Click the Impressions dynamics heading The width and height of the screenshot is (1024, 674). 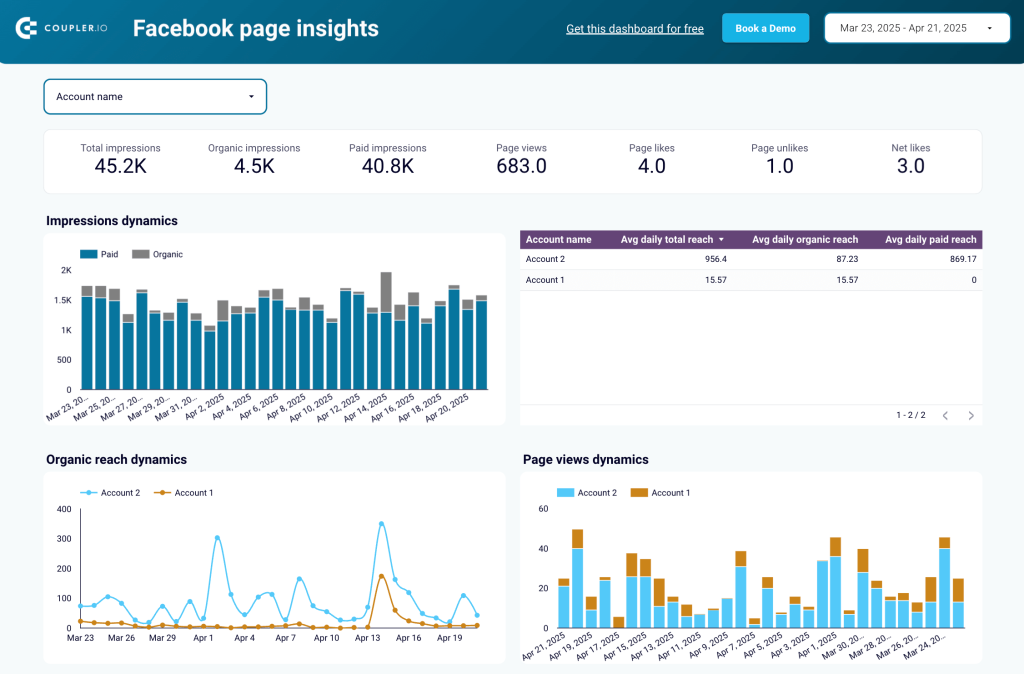[112, 221]
